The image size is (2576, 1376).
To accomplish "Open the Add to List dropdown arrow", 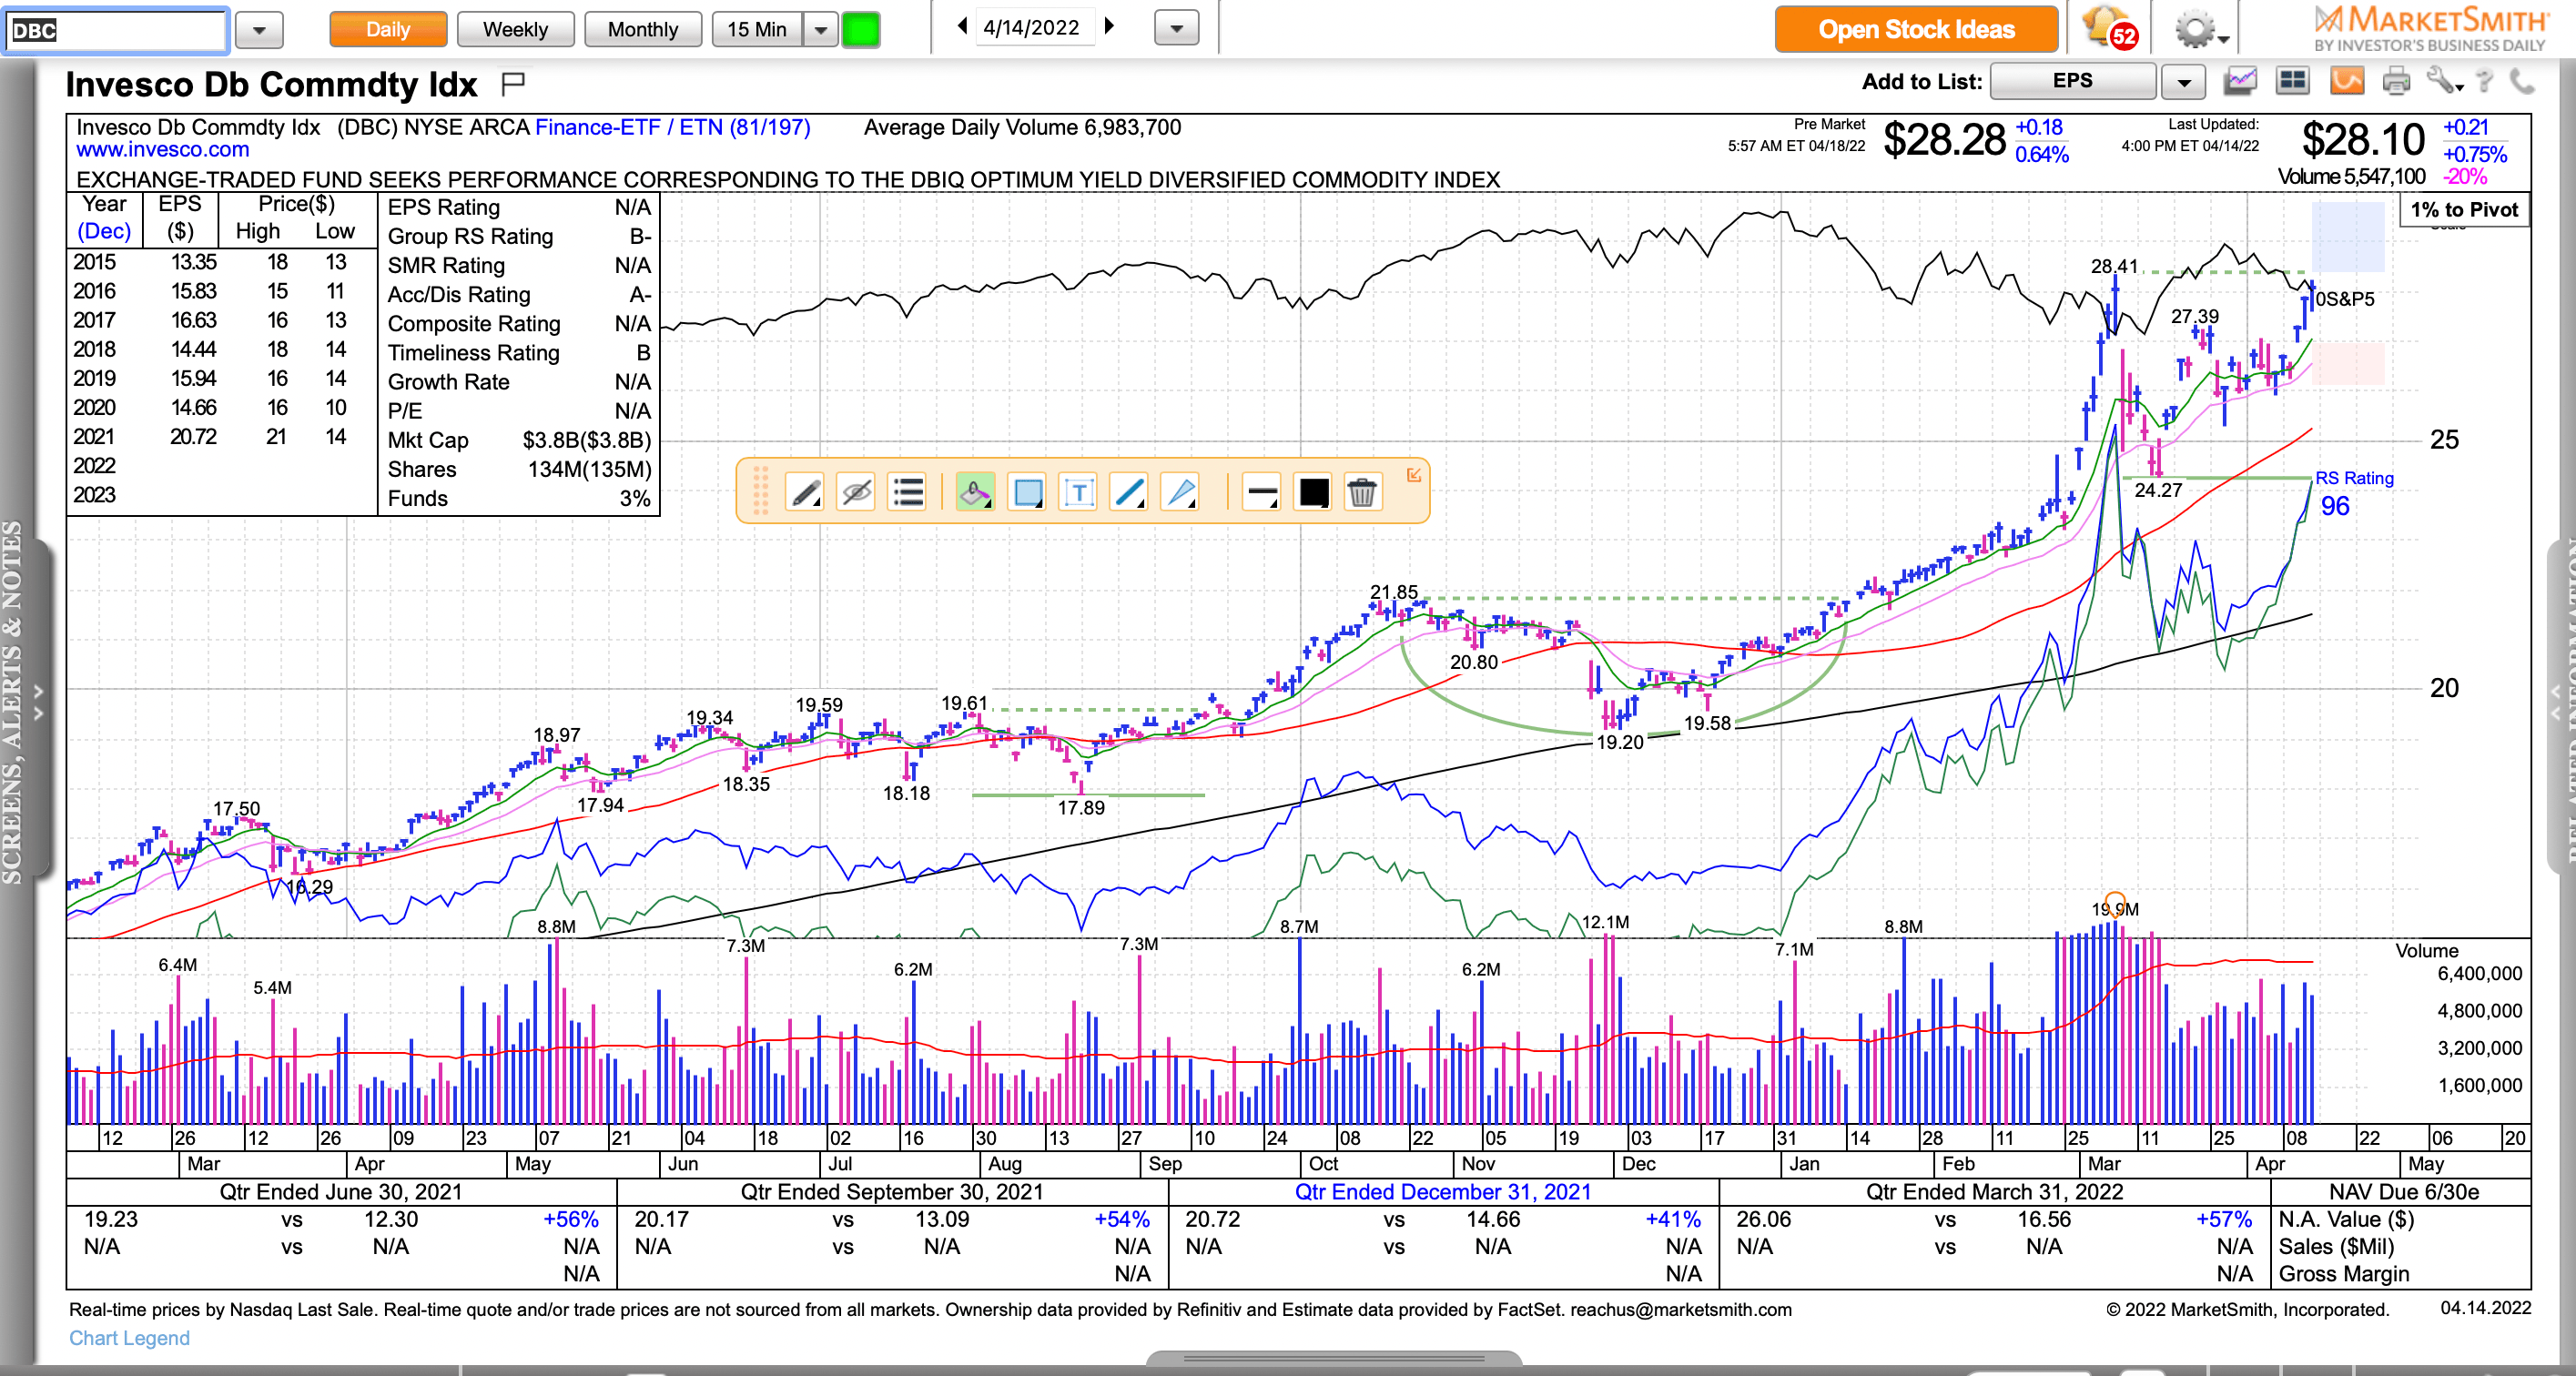I will click(2183, 82).
